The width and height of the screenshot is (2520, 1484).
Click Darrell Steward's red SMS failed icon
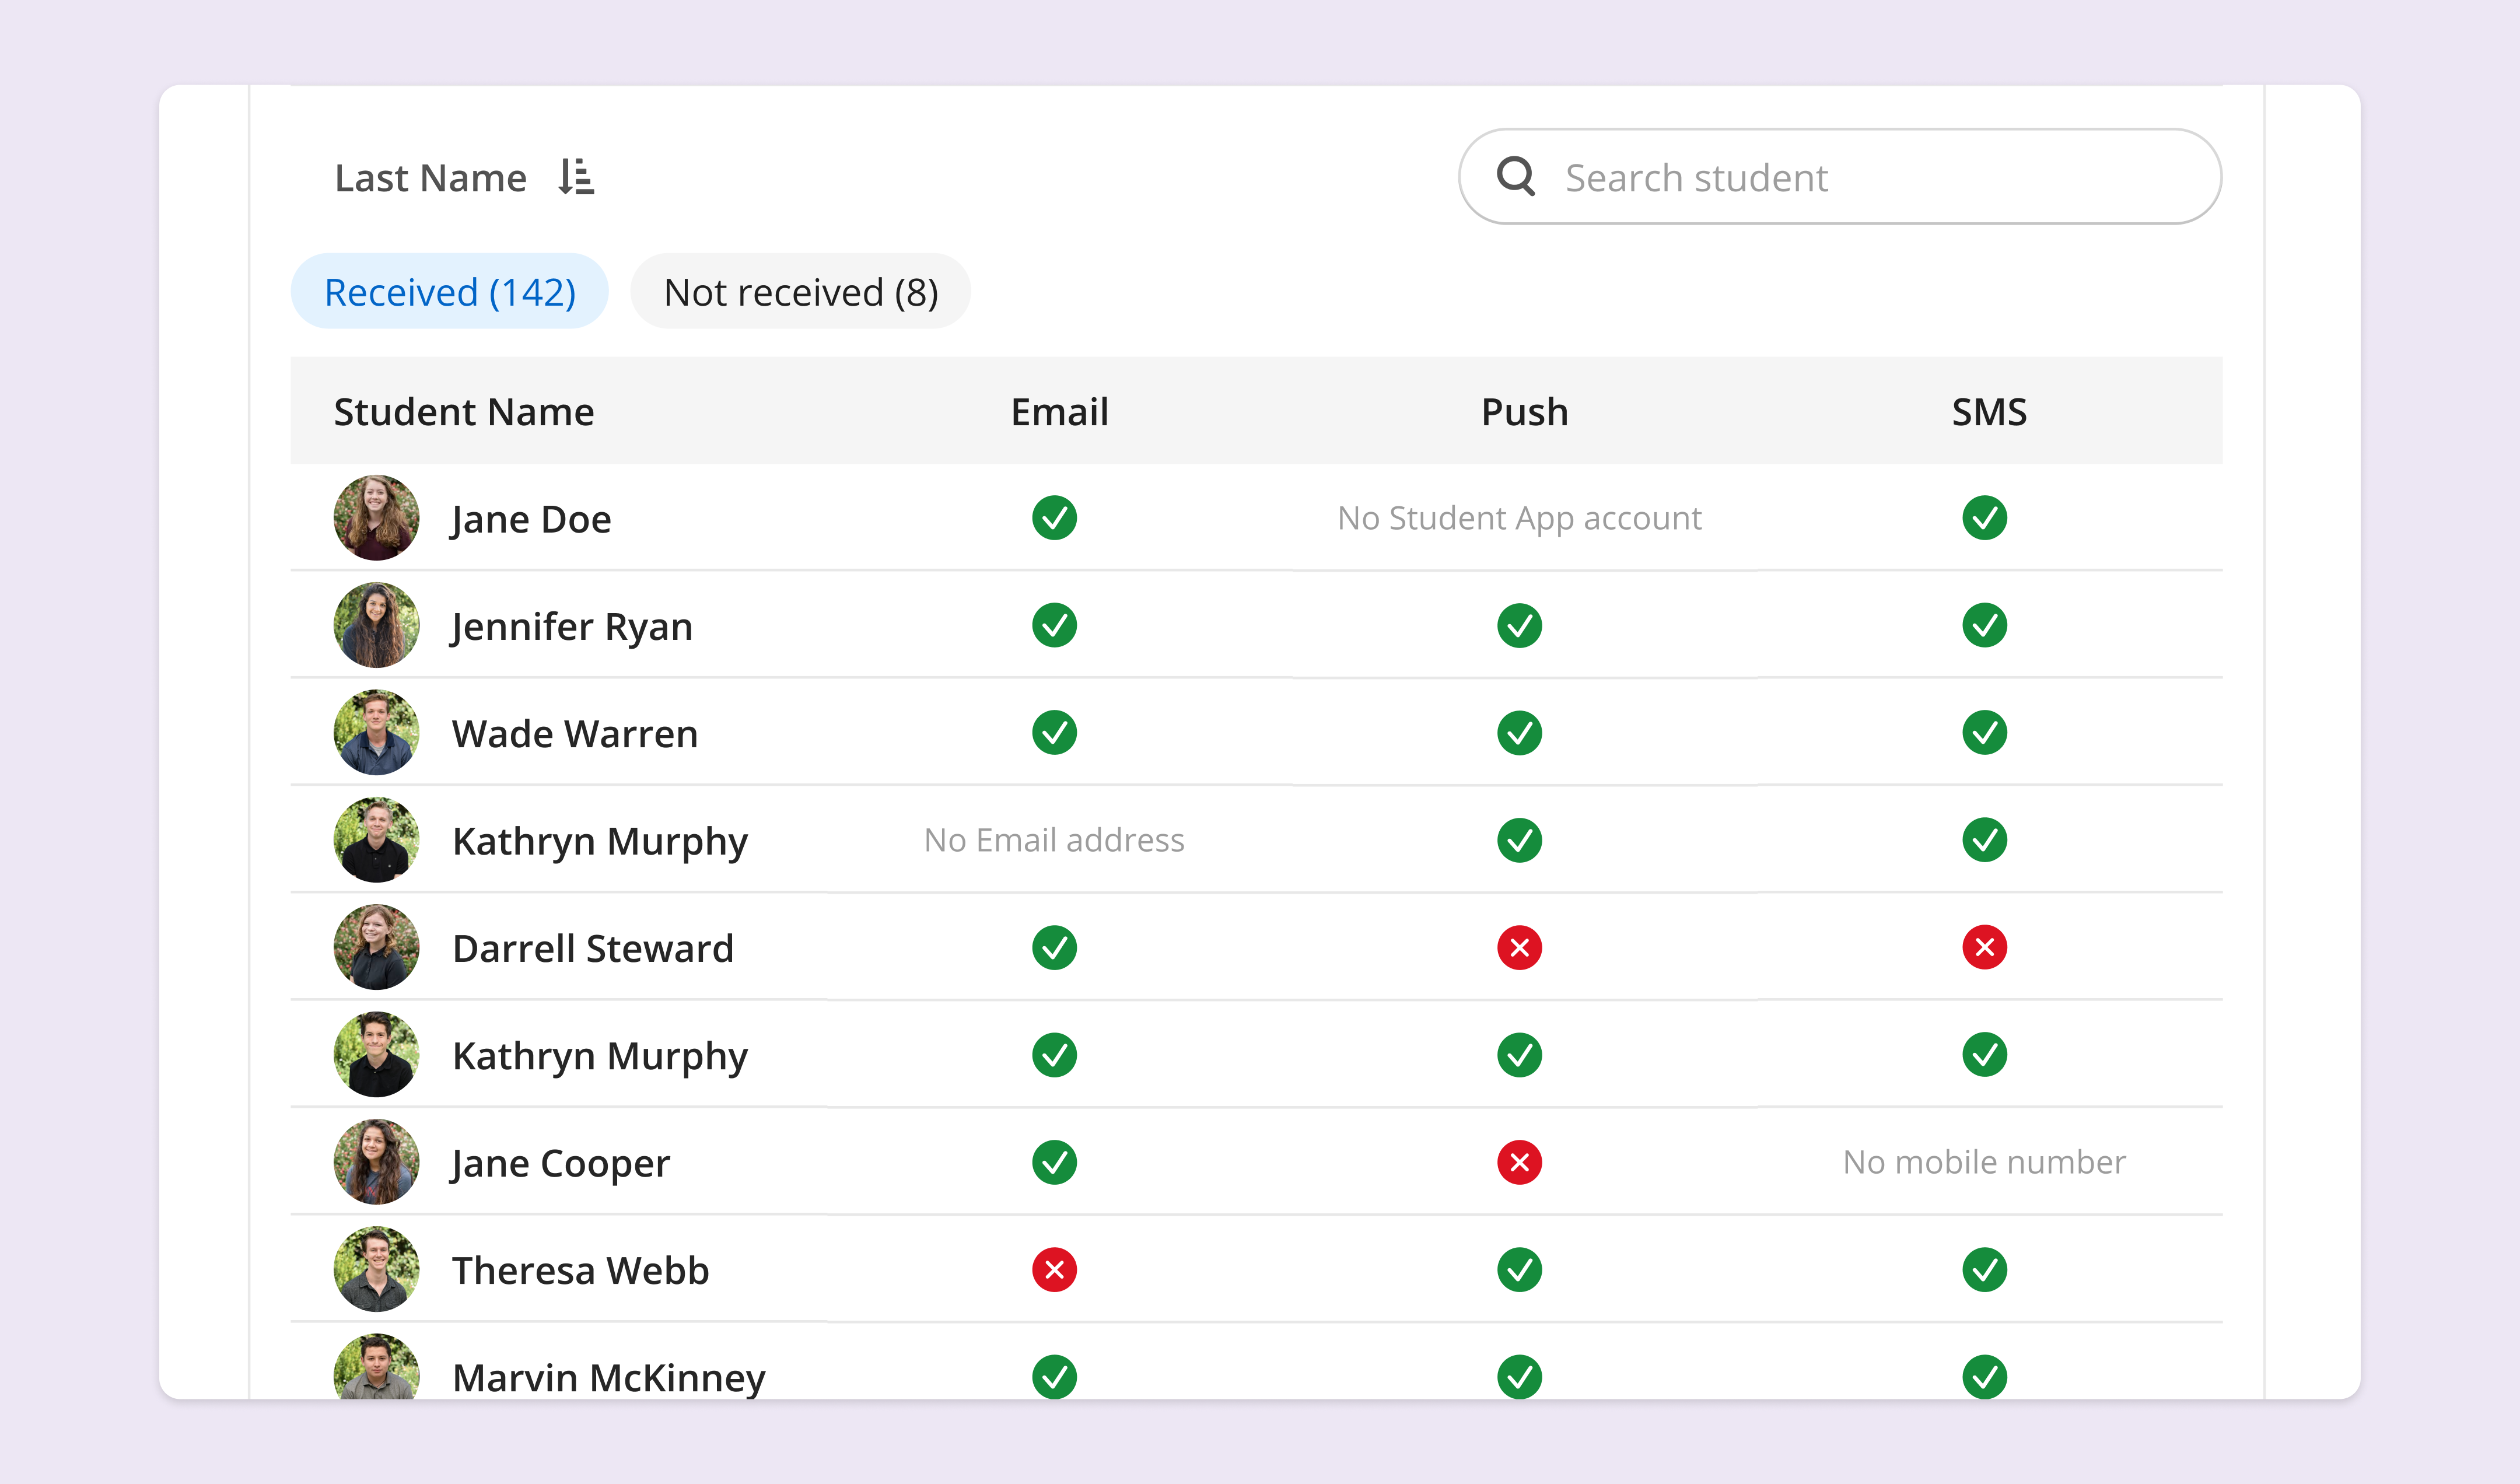pyautogui.click(x=1984, y=947)
